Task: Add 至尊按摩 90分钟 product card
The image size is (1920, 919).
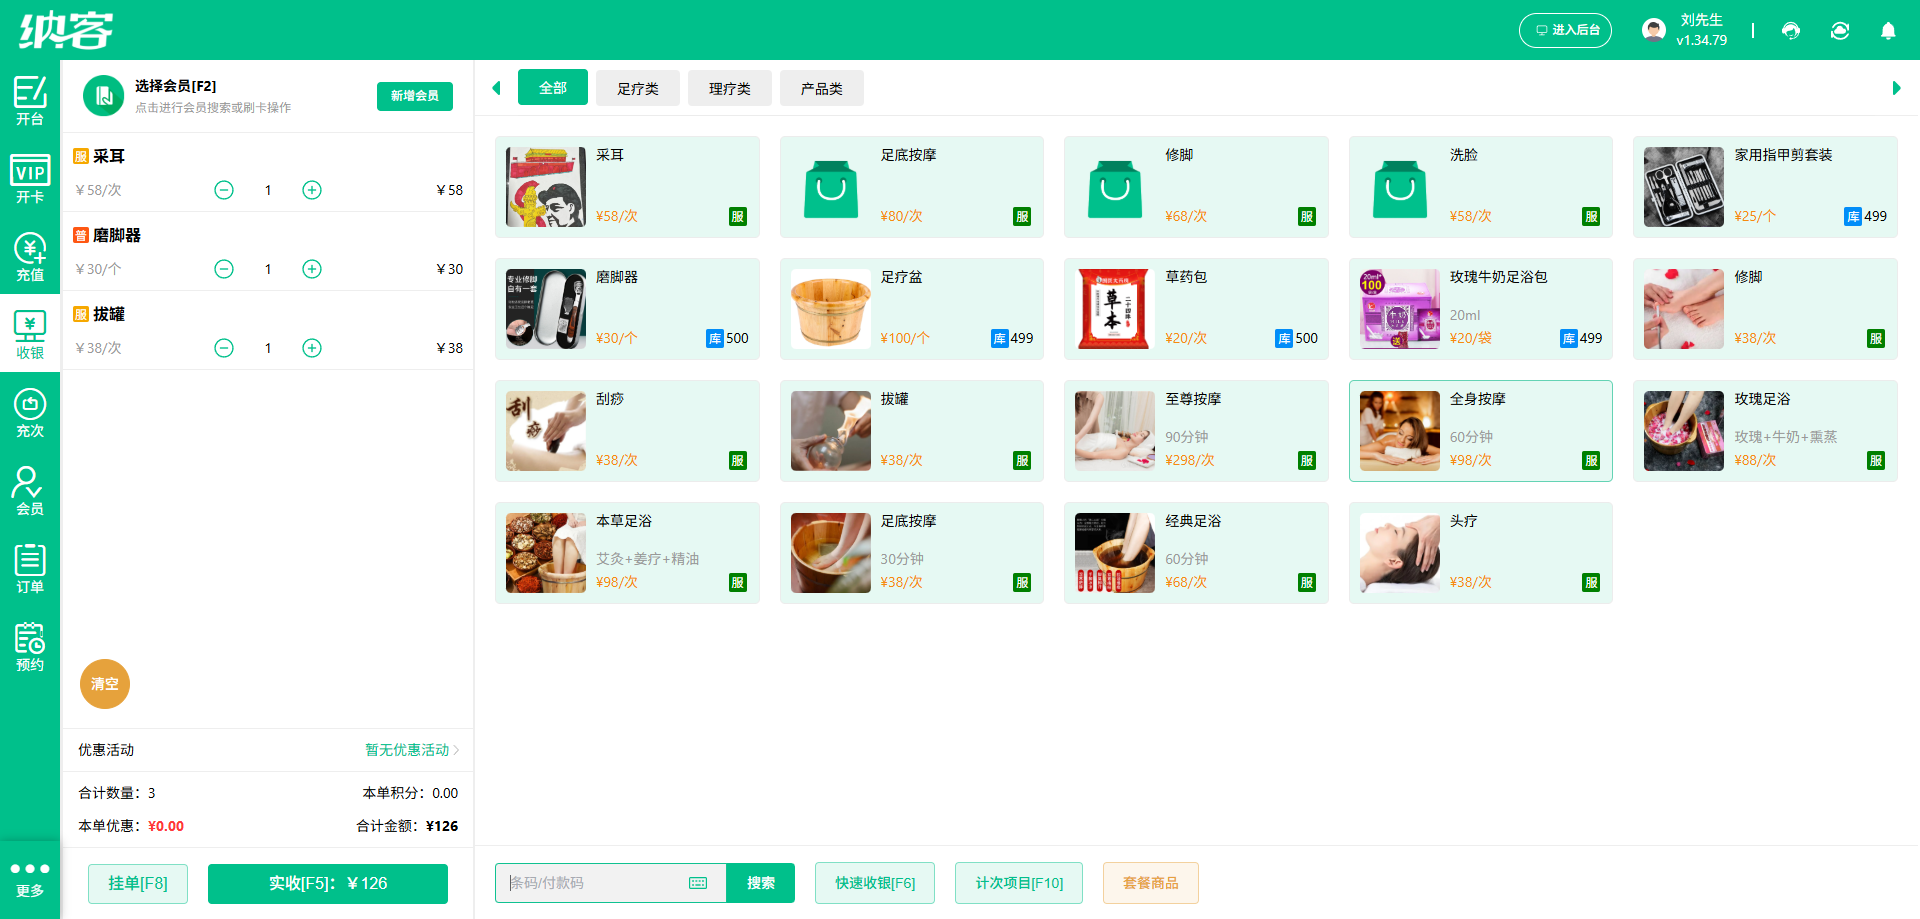Action: click(x=1196, y=431)
